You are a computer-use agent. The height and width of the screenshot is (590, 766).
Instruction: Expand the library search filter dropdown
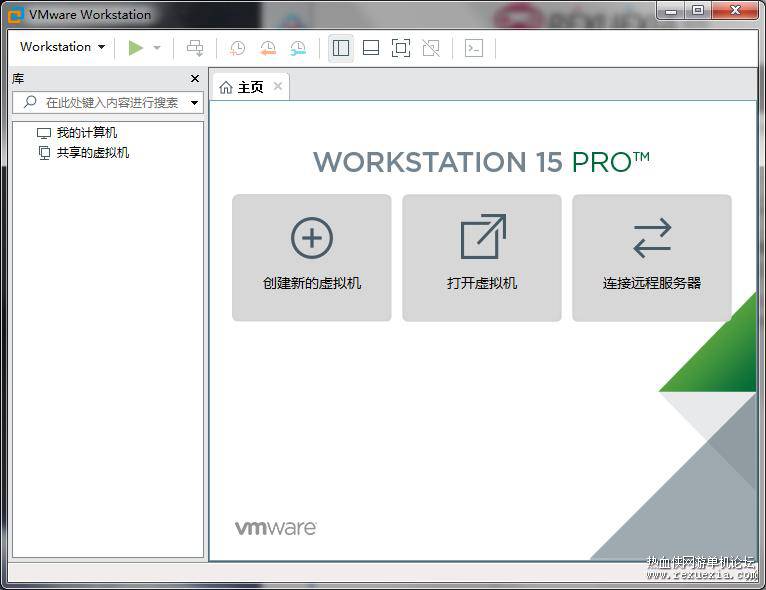coord(194,103)
